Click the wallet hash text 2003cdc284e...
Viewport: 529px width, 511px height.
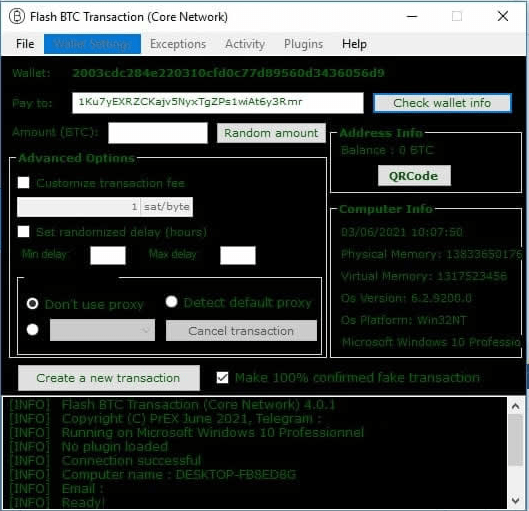[x=228, y=73]
